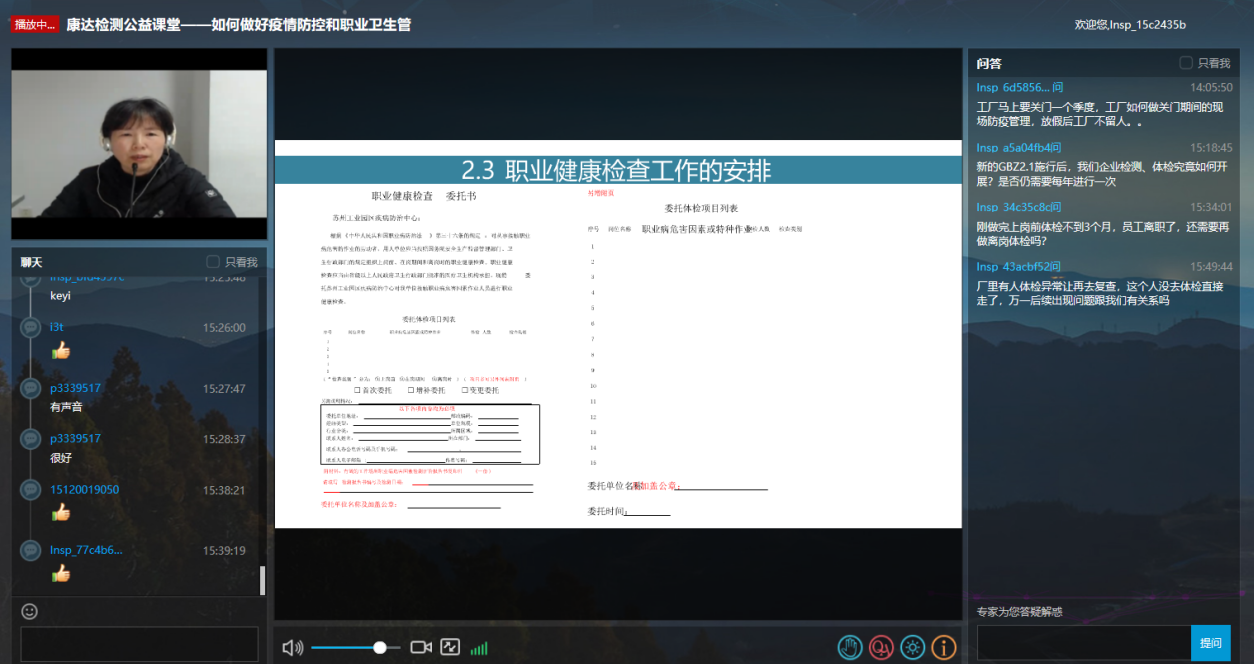Screen dimensions: 1254x664
Task: Open question from Insp_6d5856...
Action: coord(1020,87)
